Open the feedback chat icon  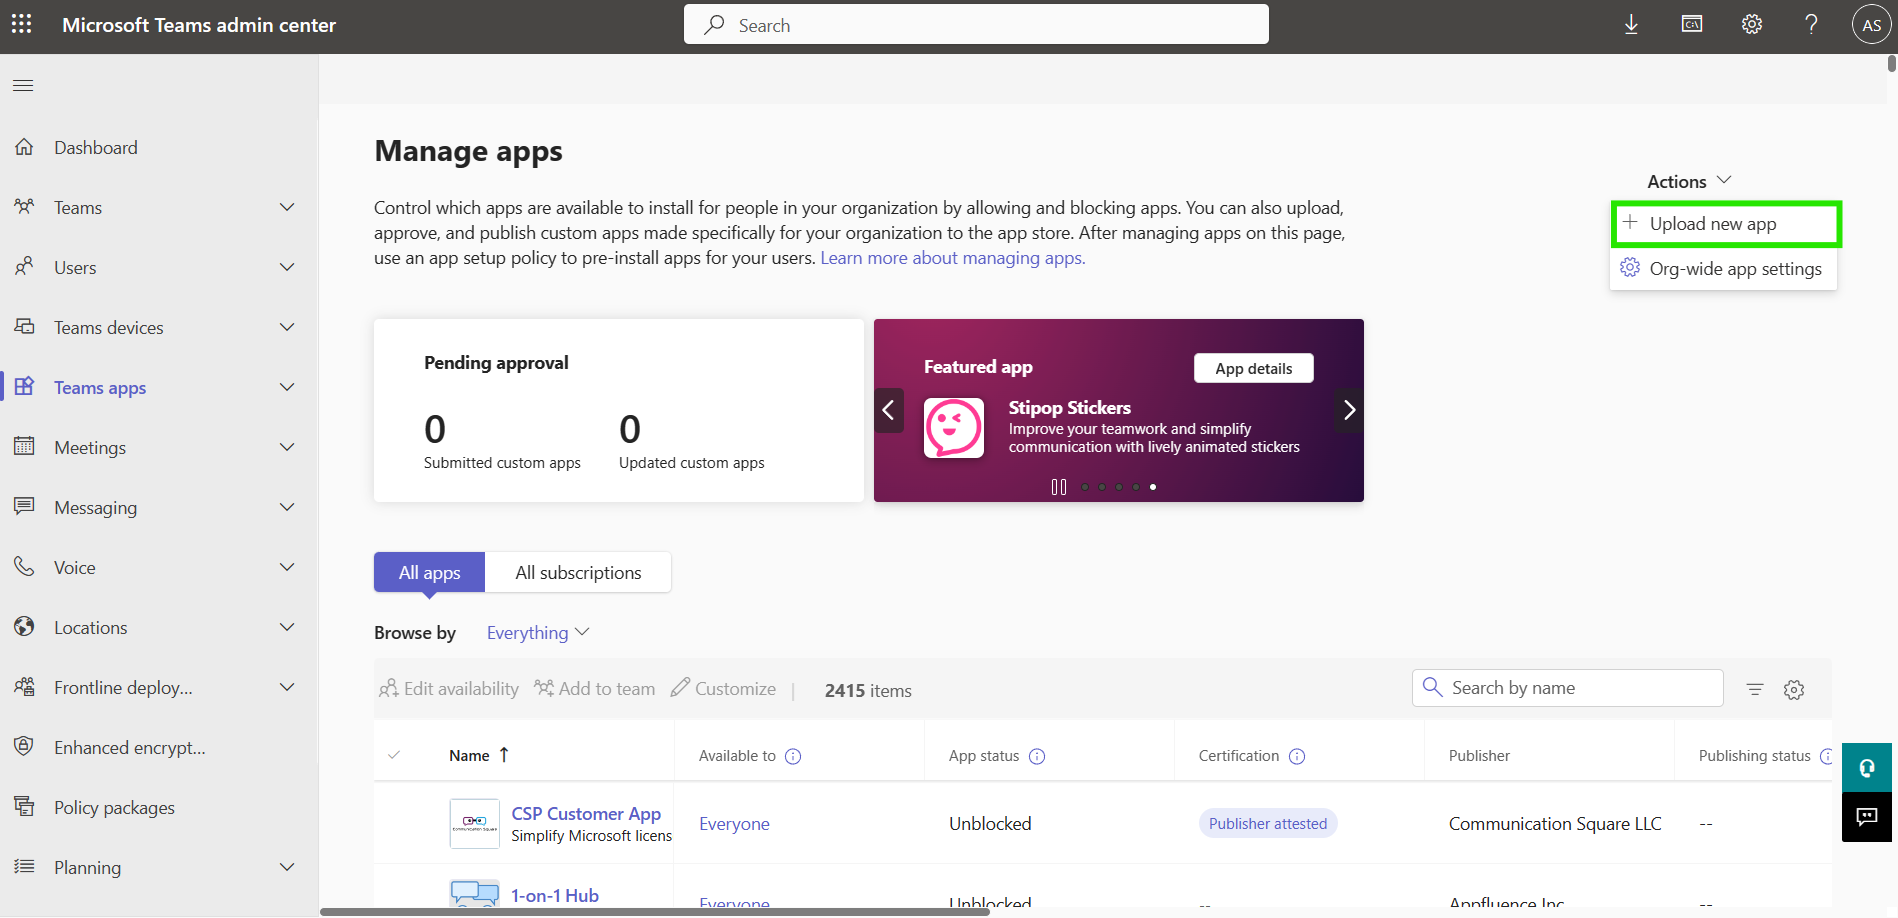(1866, 817)
